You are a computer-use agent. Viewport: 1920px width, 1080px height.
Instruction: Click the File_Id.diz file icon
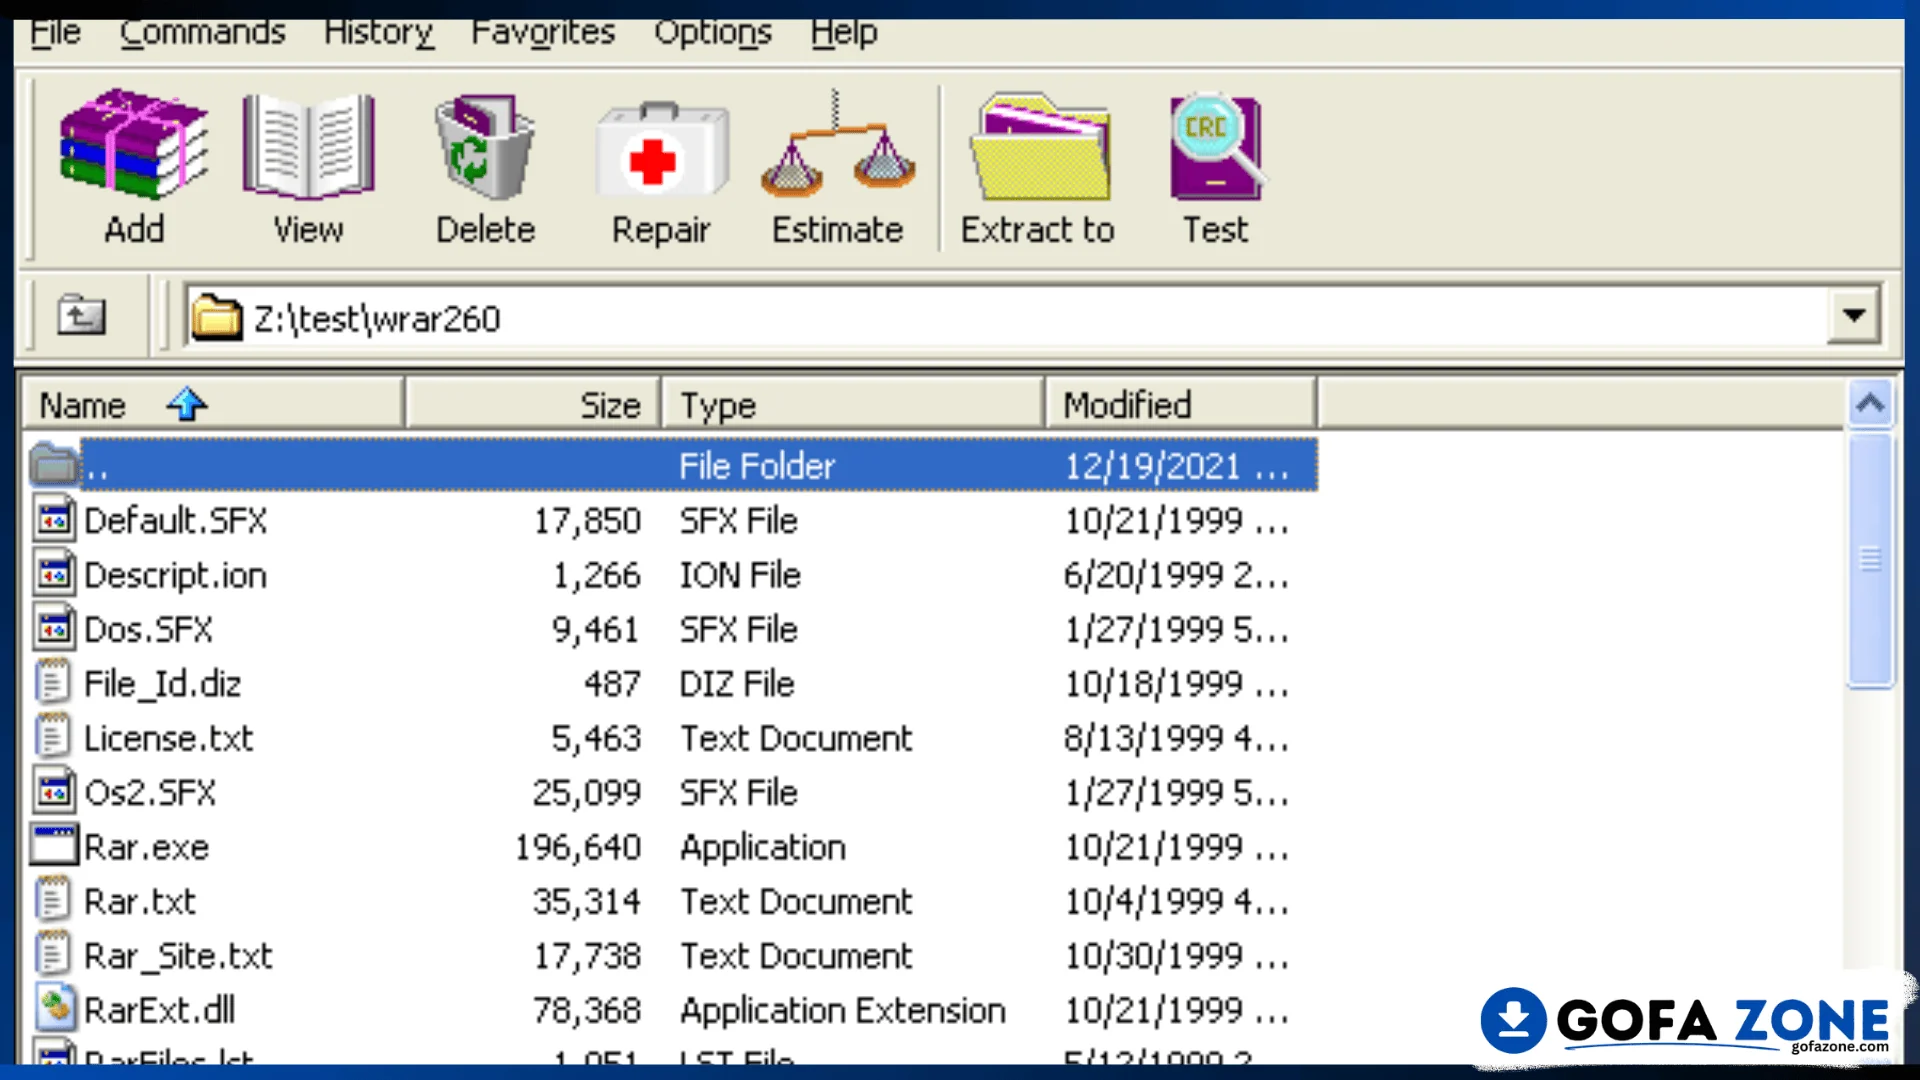pyautogui.click(x=53, y=683)
